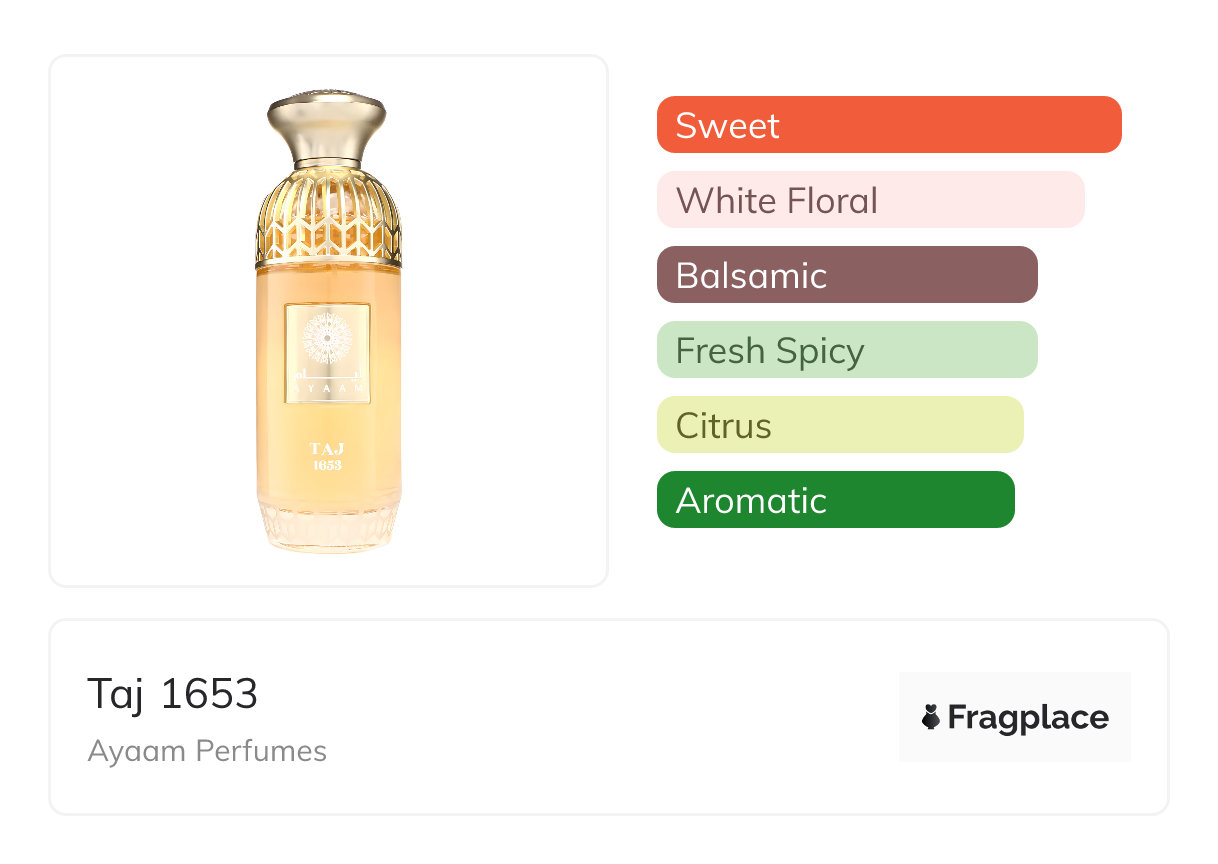Click the Fragplace wordmark text

click(1028, 717)
